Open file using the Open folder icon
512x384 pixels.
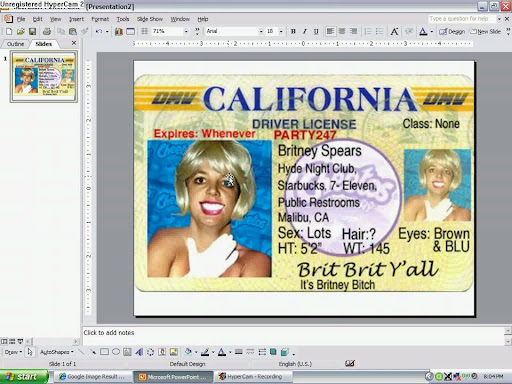click(21, 31)
